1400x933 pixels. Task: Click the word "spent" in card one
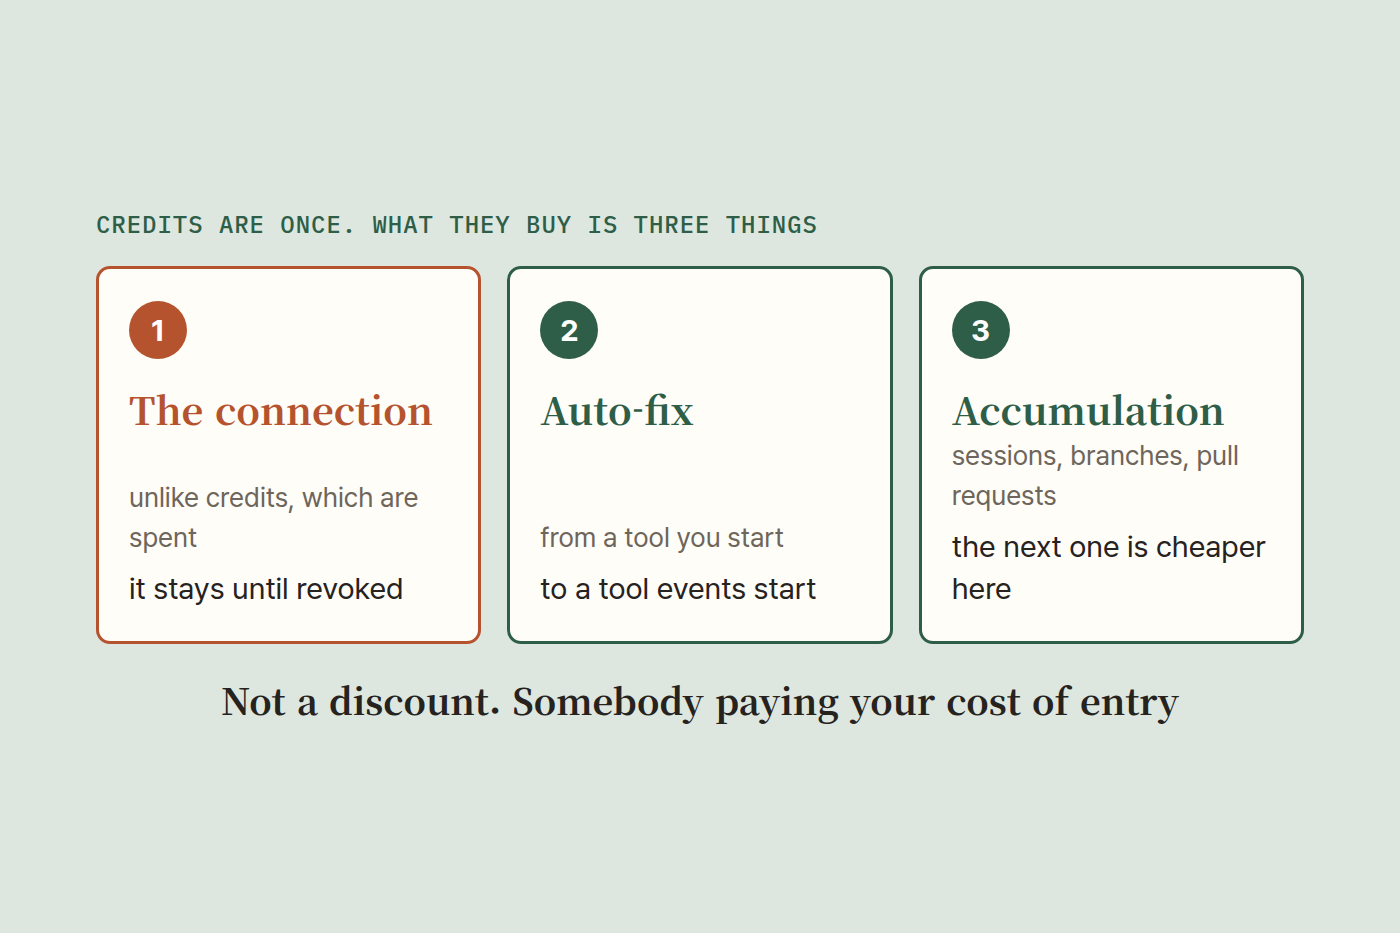click(x=163, y=538)
